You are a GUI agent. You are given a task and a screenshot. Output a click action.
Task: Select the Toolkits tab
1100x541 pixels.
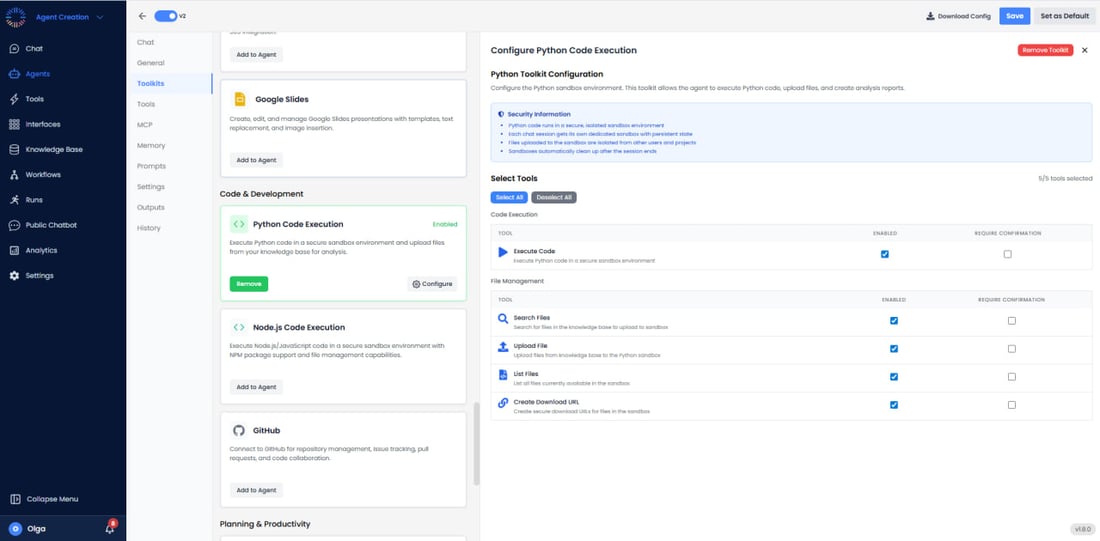(151, 84)
